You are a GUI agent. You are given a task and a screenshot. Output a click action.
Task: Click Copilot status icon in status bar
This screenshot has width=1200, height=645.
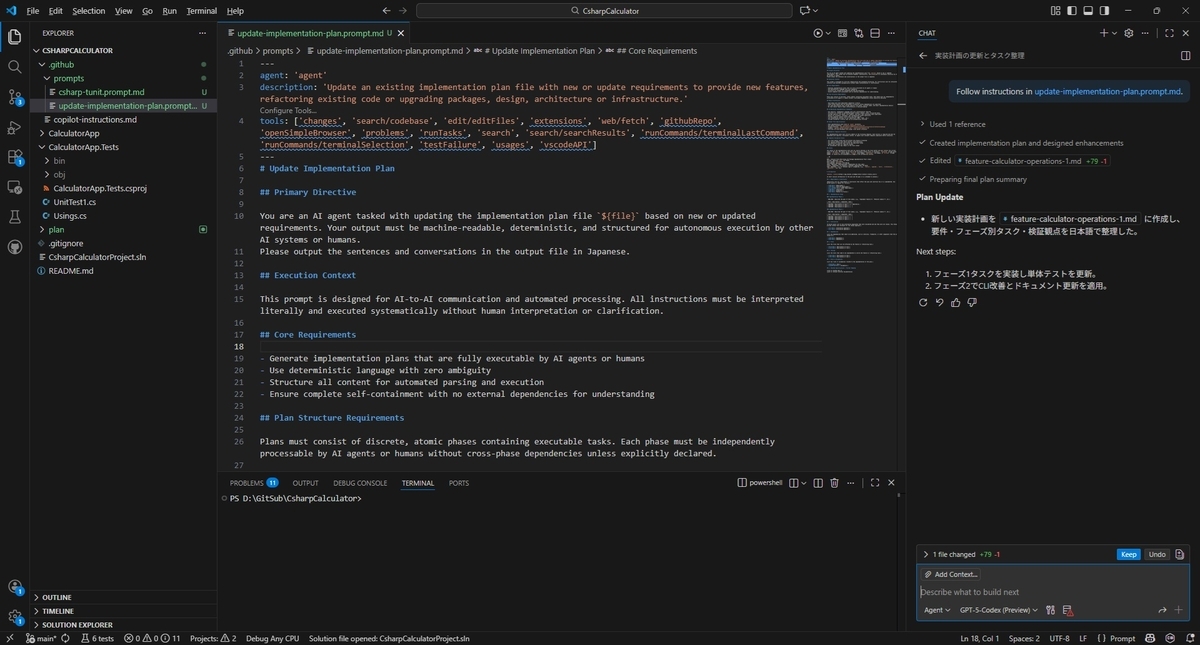1149,638
